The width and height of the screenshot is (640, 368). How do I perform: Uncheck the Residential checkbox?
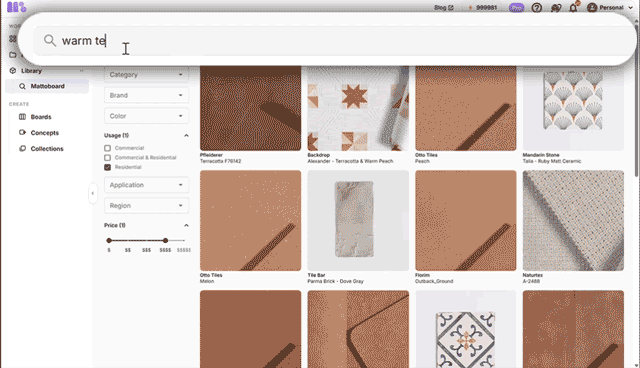coord(107,167)
